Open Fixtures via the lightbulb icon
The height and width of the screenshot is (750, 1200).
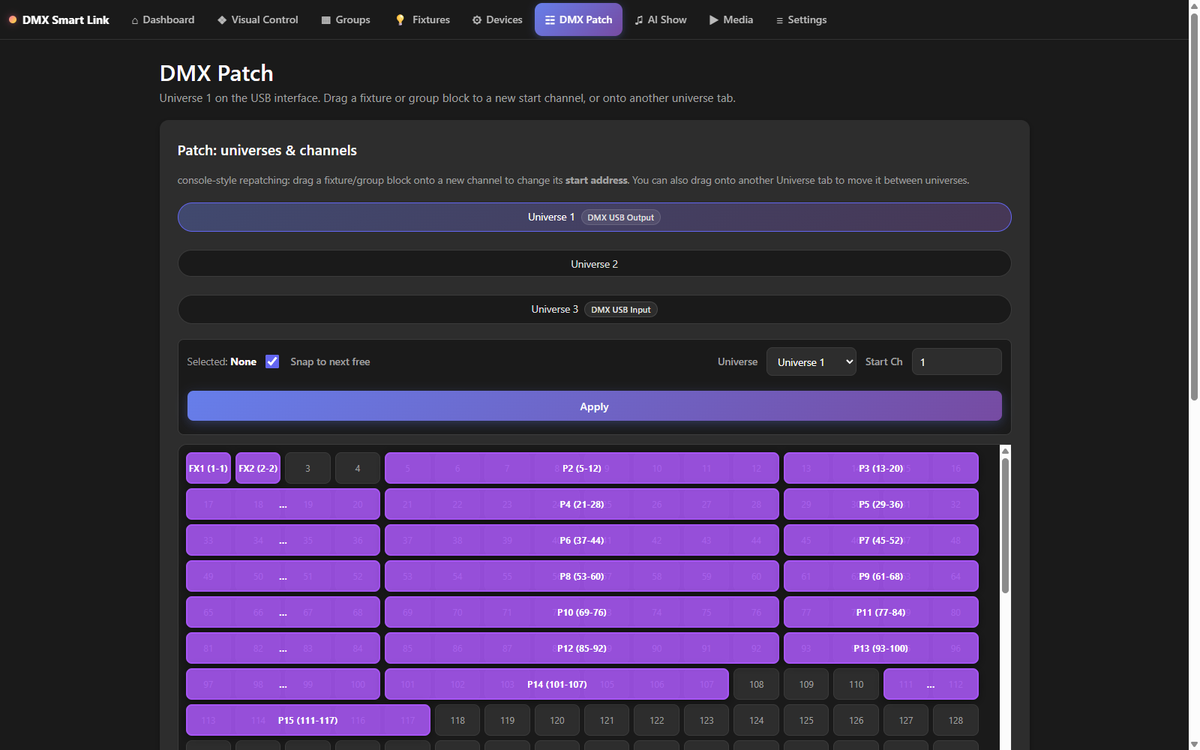400,20
